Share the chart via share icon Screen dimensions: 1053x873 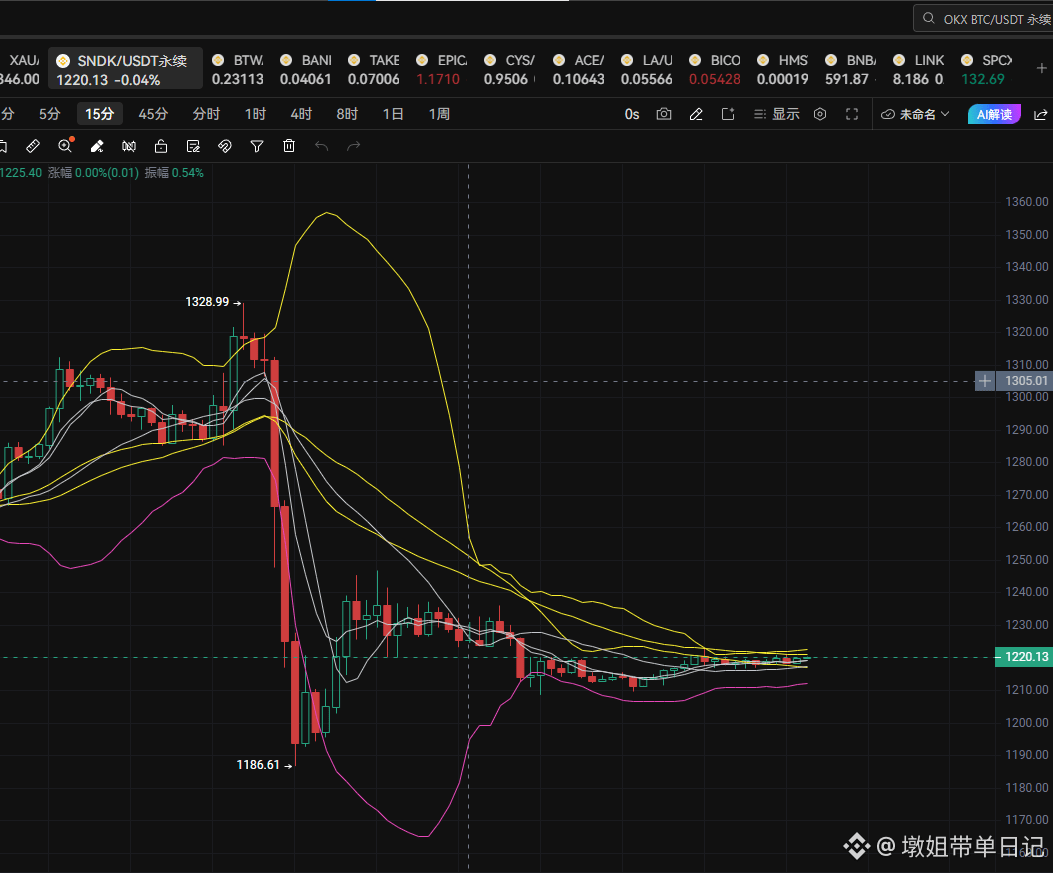coord(1040,114)
